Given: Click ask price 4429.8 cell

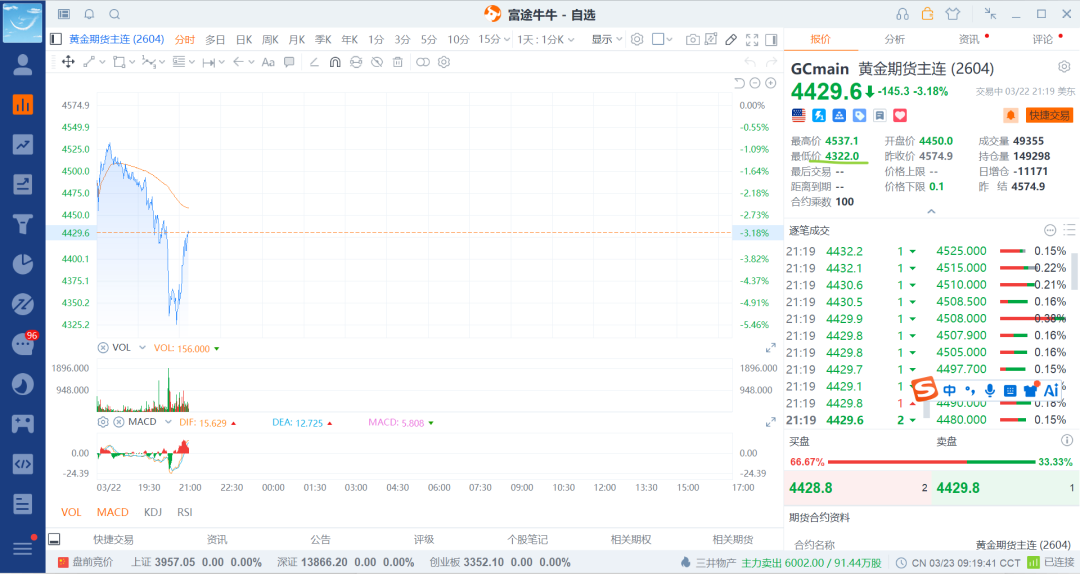Looking at the screenshot, I should (x=1006, y=488).
